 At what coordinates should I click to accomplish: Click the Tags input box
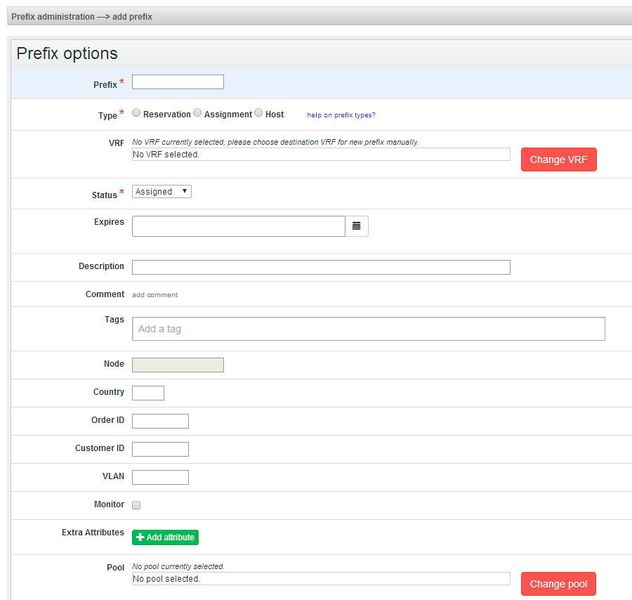(x=368, y=329)
